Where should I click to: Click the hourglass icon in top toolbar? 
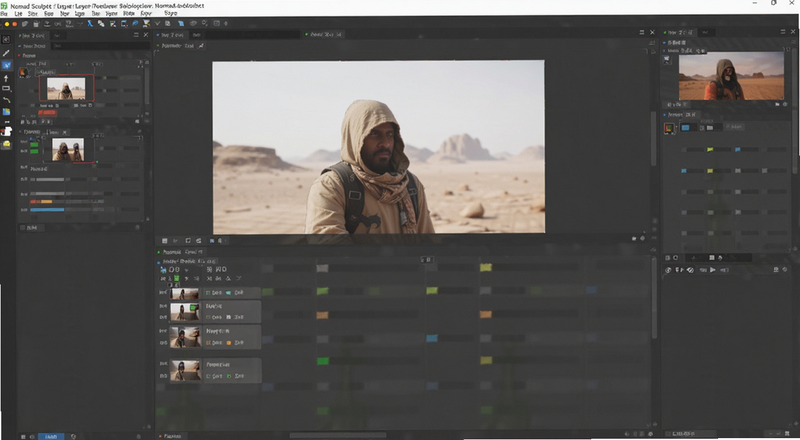click(146, 23)
